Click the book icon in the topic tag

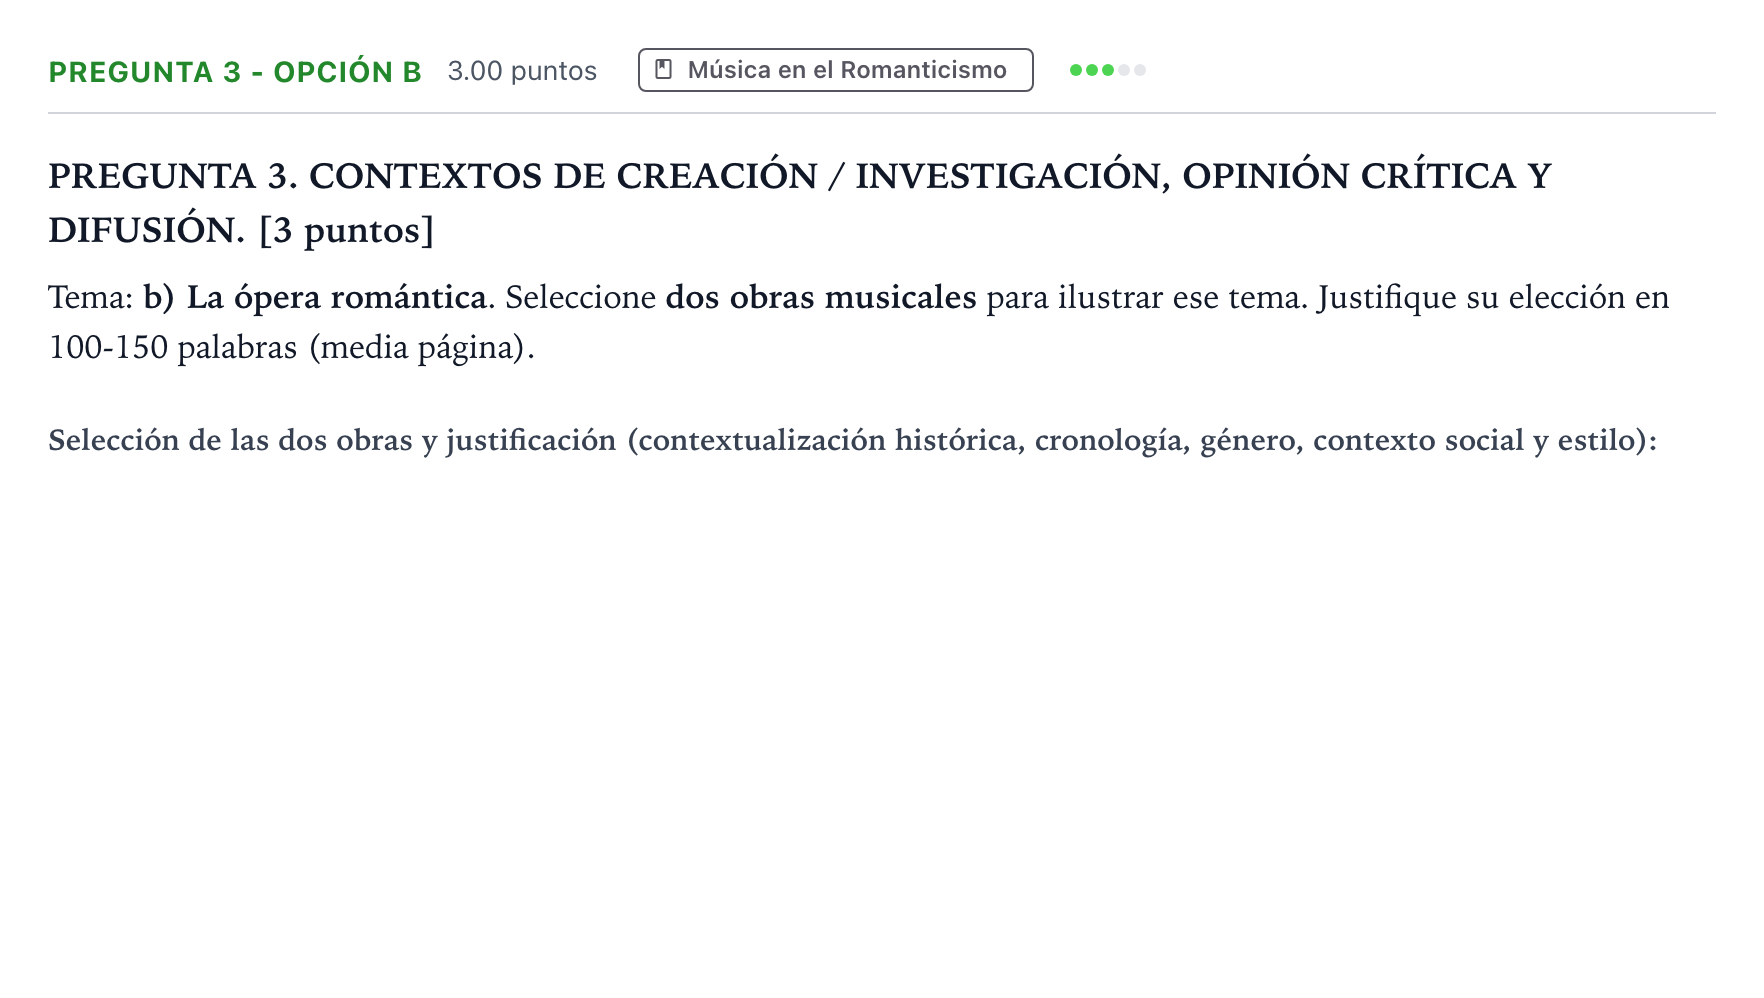pyautogui.click(x=663, y=70)
